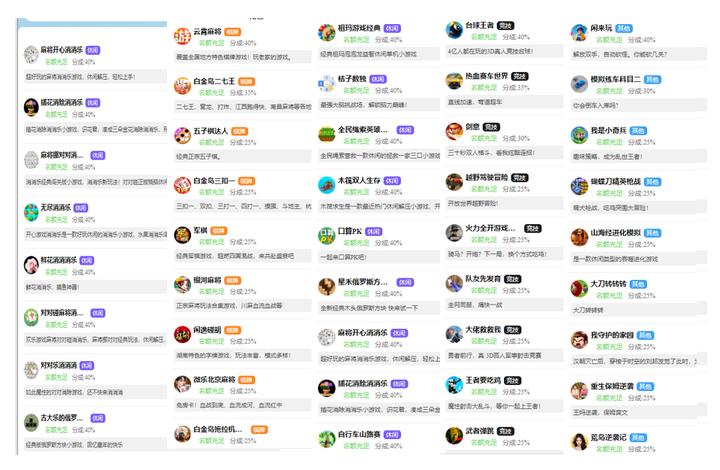Open the 银河麻将 game title
The height and width of the screenshot is (470, 720).
[x=207, y=280]
